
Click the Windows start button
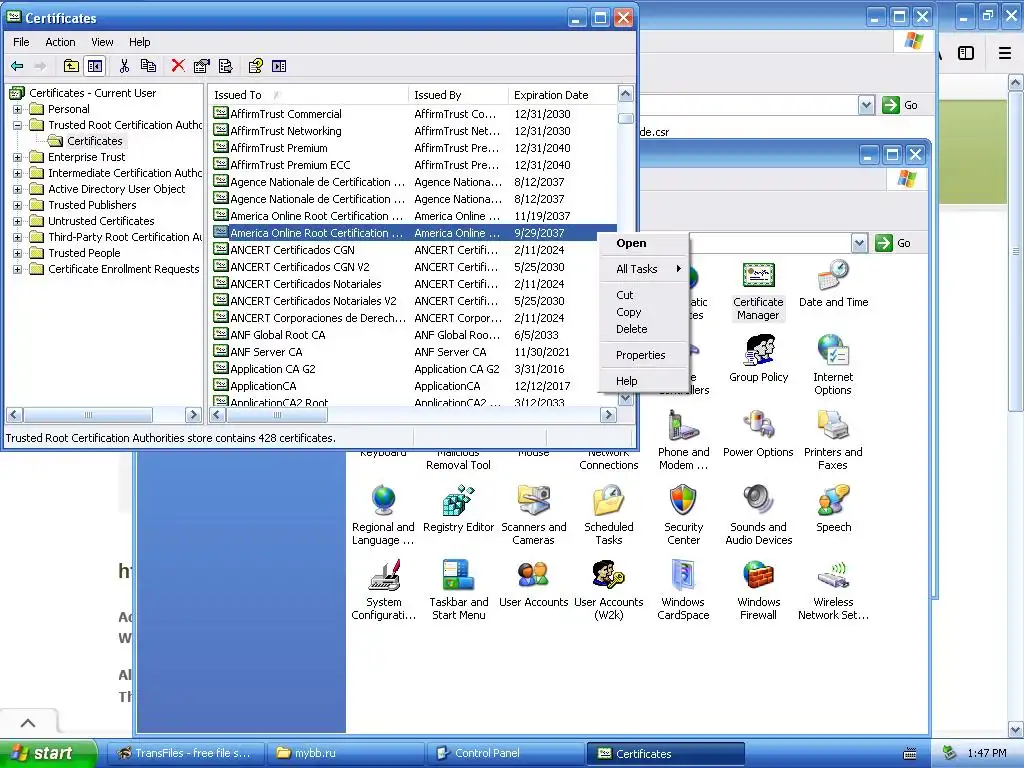point(47,753)
